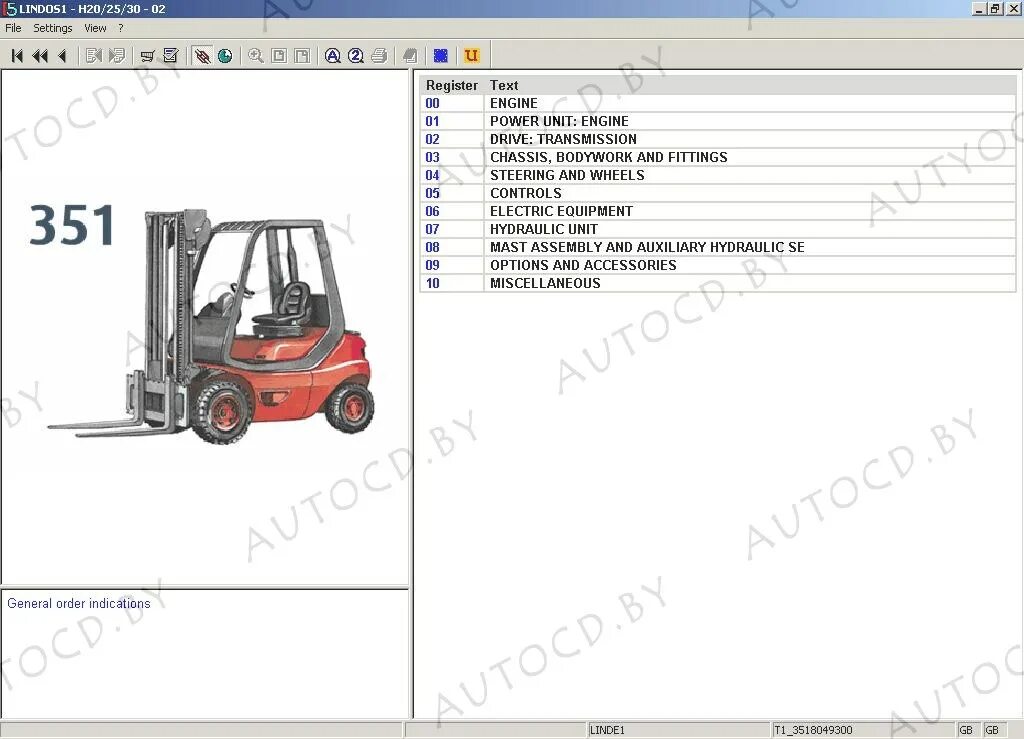Click the Lindos application icon in title bar
The image size is (1024, 739).
pos(10,8)
